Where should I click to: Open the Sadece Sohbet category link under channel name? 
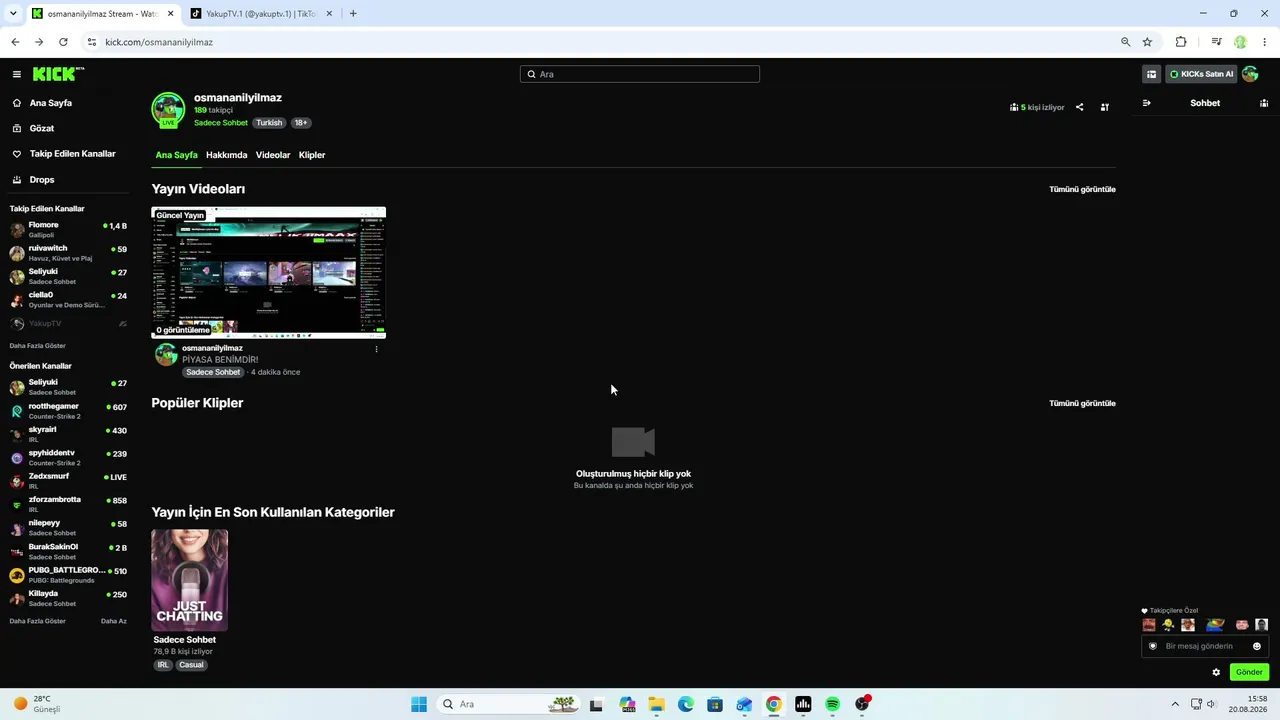221,123
